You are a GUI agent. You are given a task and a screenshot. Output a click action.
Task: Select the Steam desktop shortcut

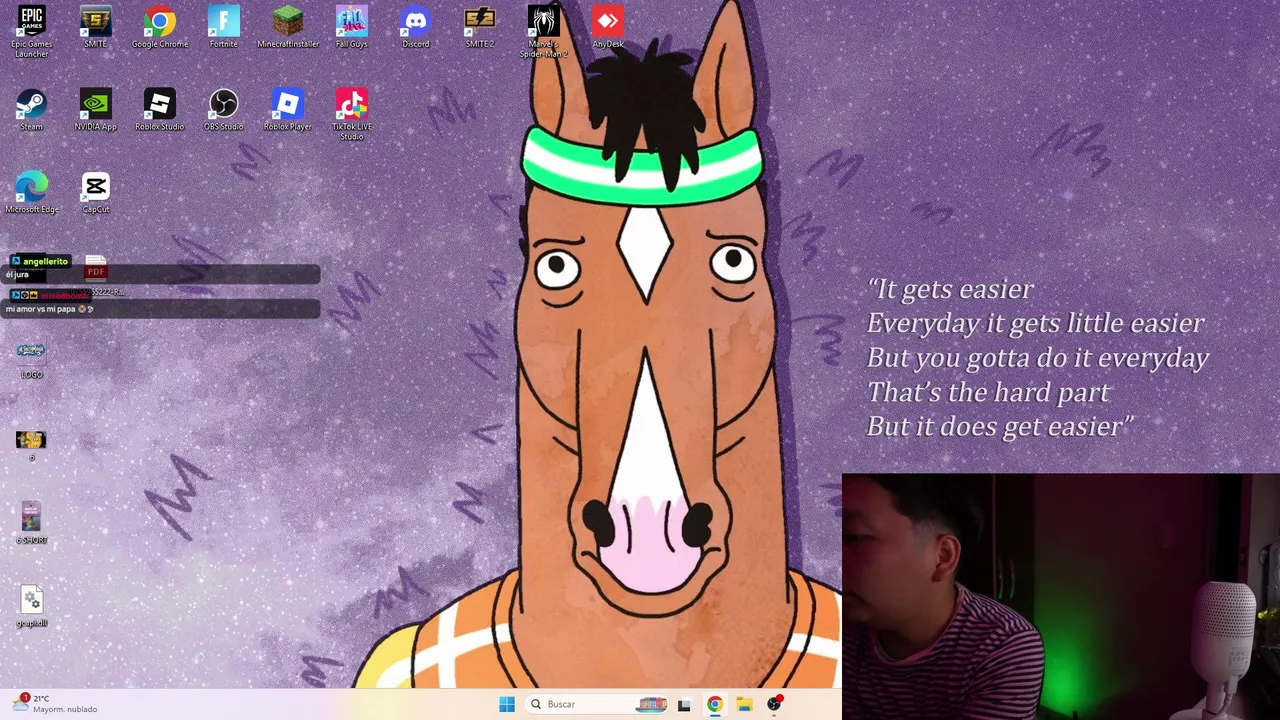32,110
